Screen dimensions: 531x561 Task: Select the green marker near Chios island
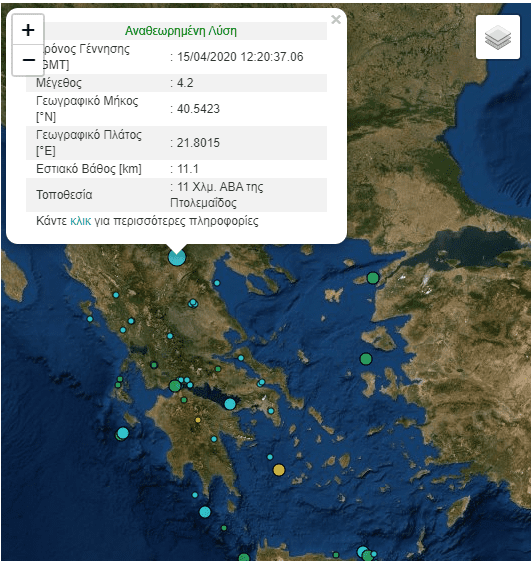pyautogui.click(x=366, y=358)
